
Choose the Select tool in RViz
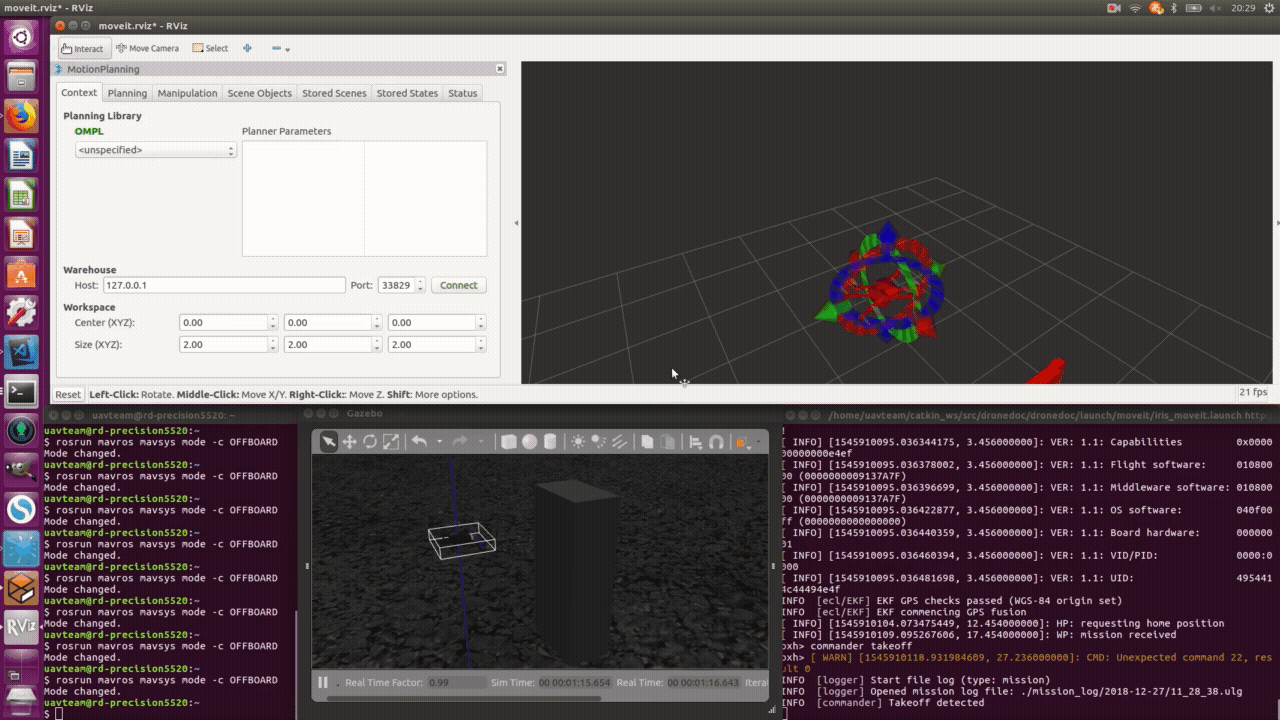(210, 48)
